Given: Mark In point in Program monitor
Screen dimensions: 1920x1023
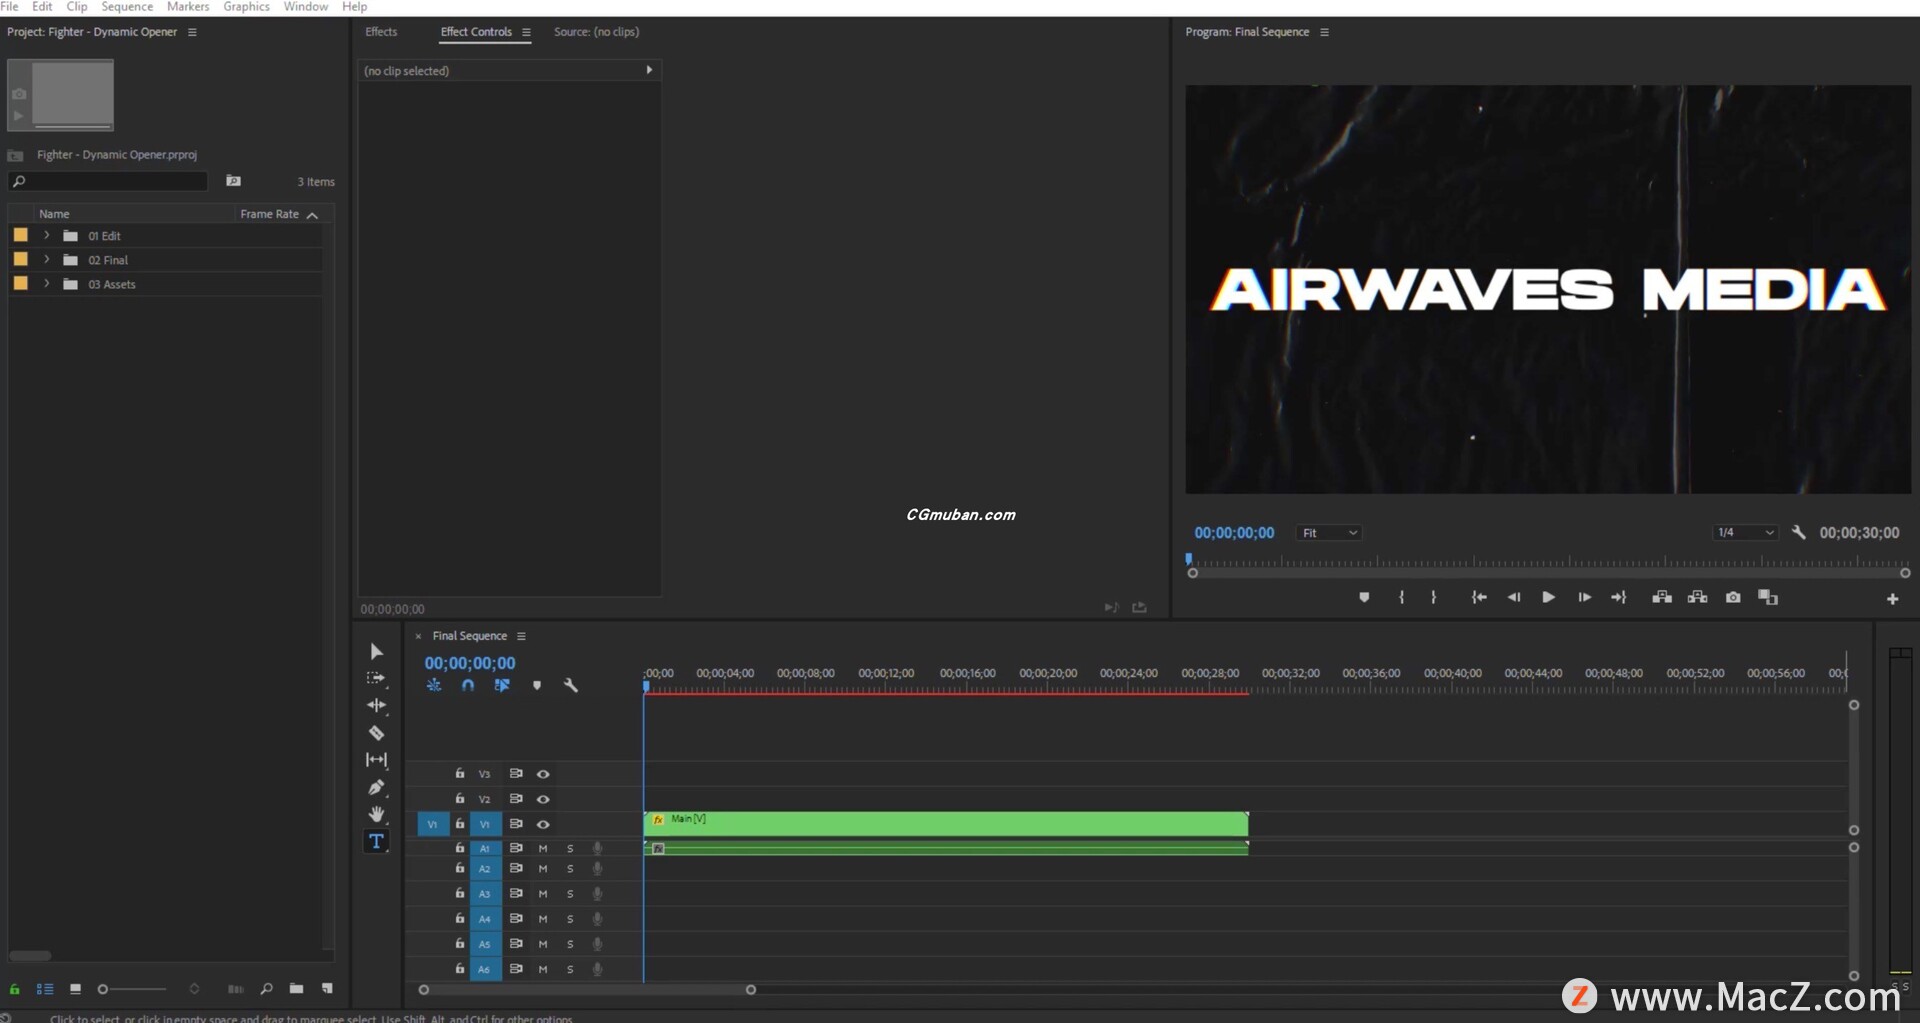Looking at the screenshot, I should (x=1402, y=597).
